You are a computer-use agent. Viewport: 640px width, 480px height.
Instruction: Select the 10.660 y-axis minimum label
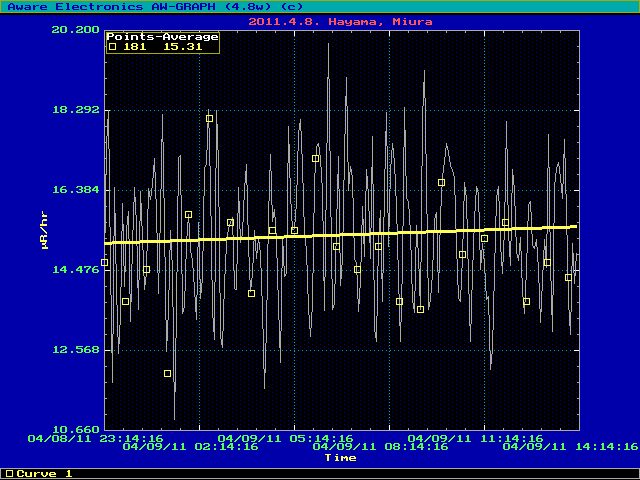point(74,429)
